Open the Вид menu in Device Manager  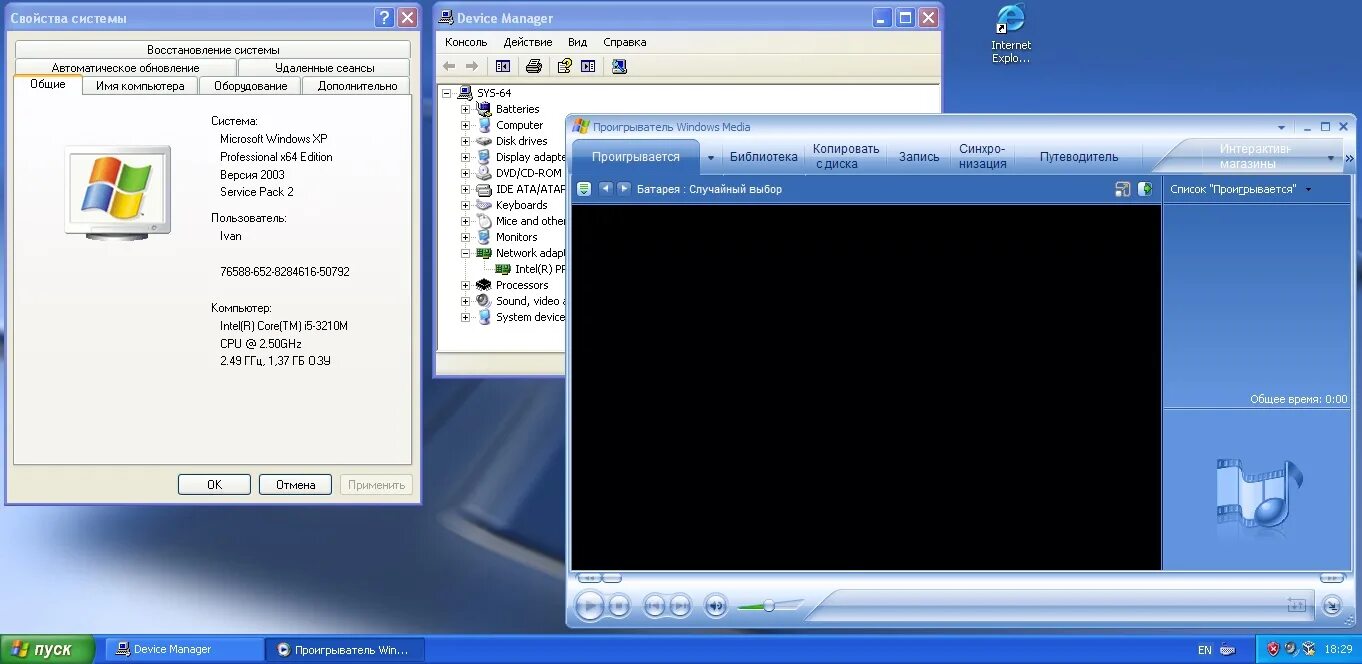coord(577,42)
